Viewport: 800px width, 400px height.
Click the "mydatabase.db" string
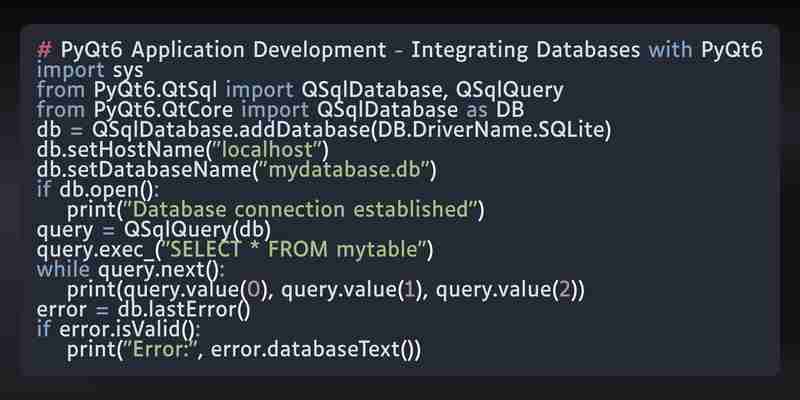(345, 170)
